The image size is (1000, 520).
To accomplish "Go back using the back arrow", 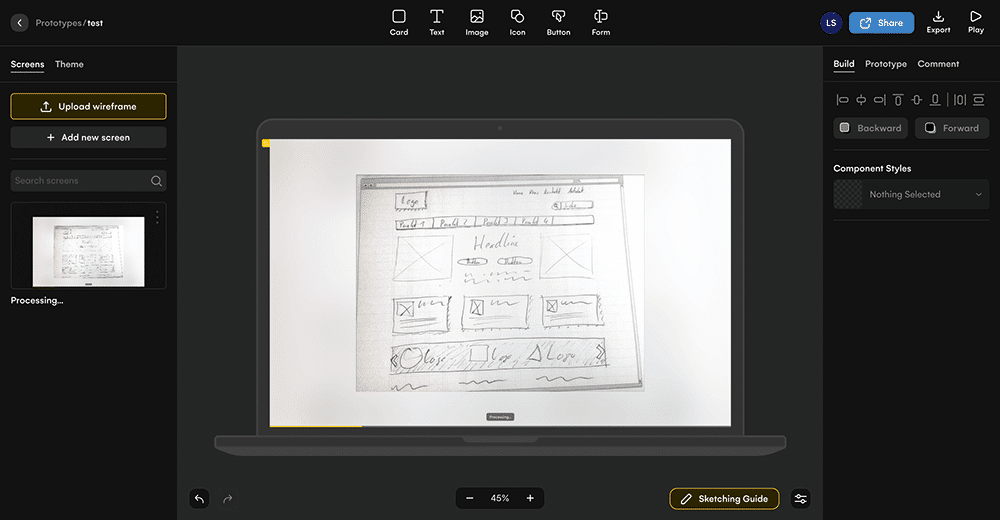I will (x=19, y=22).
